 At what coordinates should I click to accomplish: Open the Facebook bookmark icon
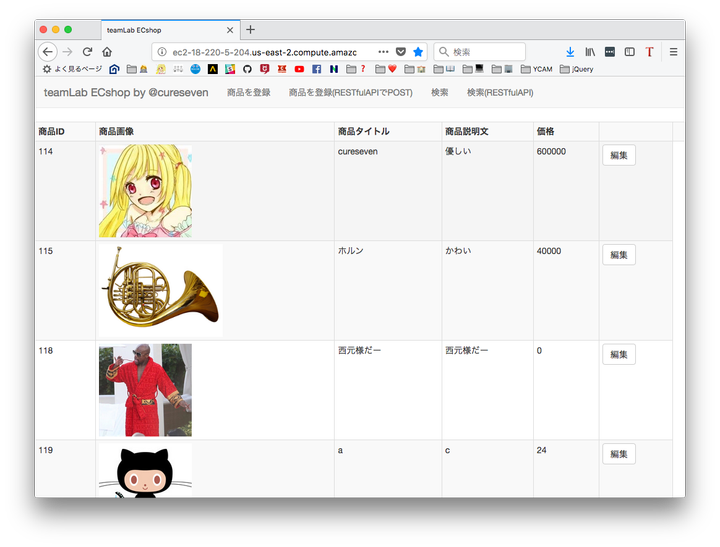click(316, 69)
